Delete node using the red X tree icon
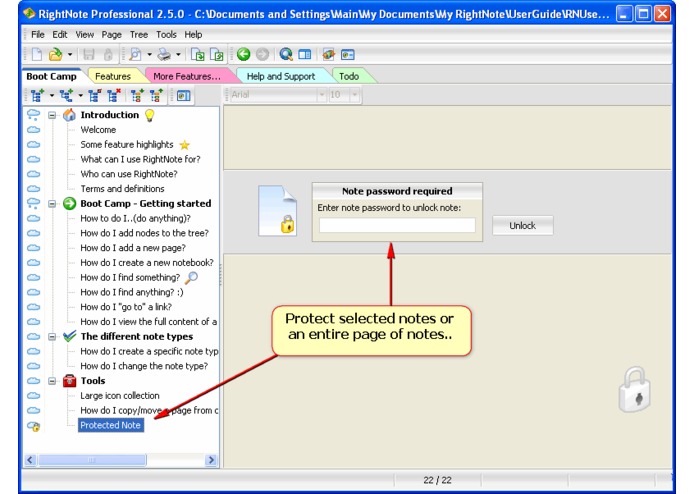 click(x=113, y=95)
